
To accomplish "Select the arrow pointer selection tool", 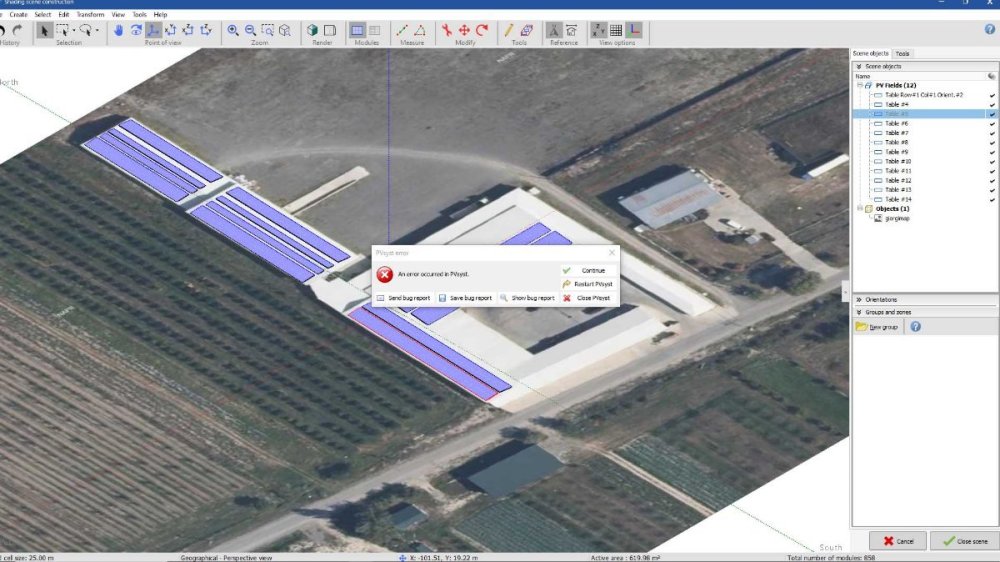I will click(44, 30).
